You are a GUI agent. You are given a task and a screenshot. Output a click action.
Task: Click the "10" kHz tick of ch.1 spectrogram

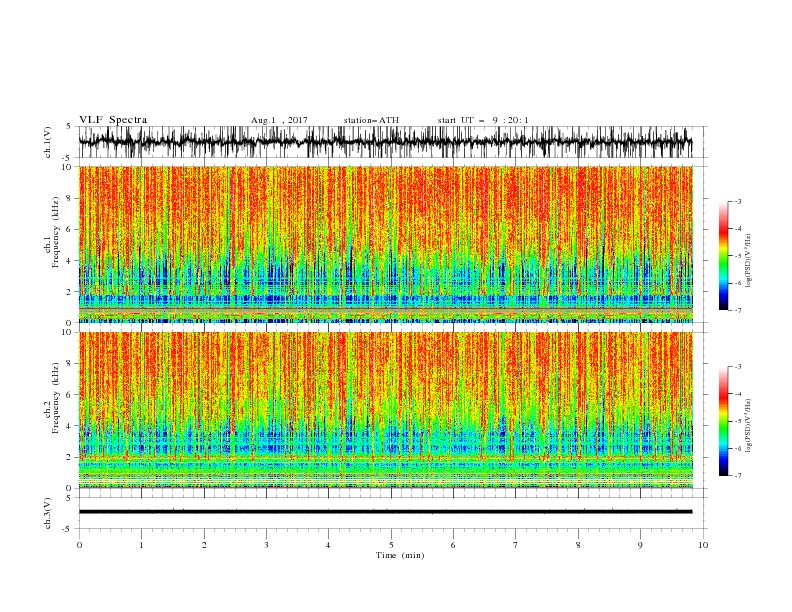click(68, 167)
